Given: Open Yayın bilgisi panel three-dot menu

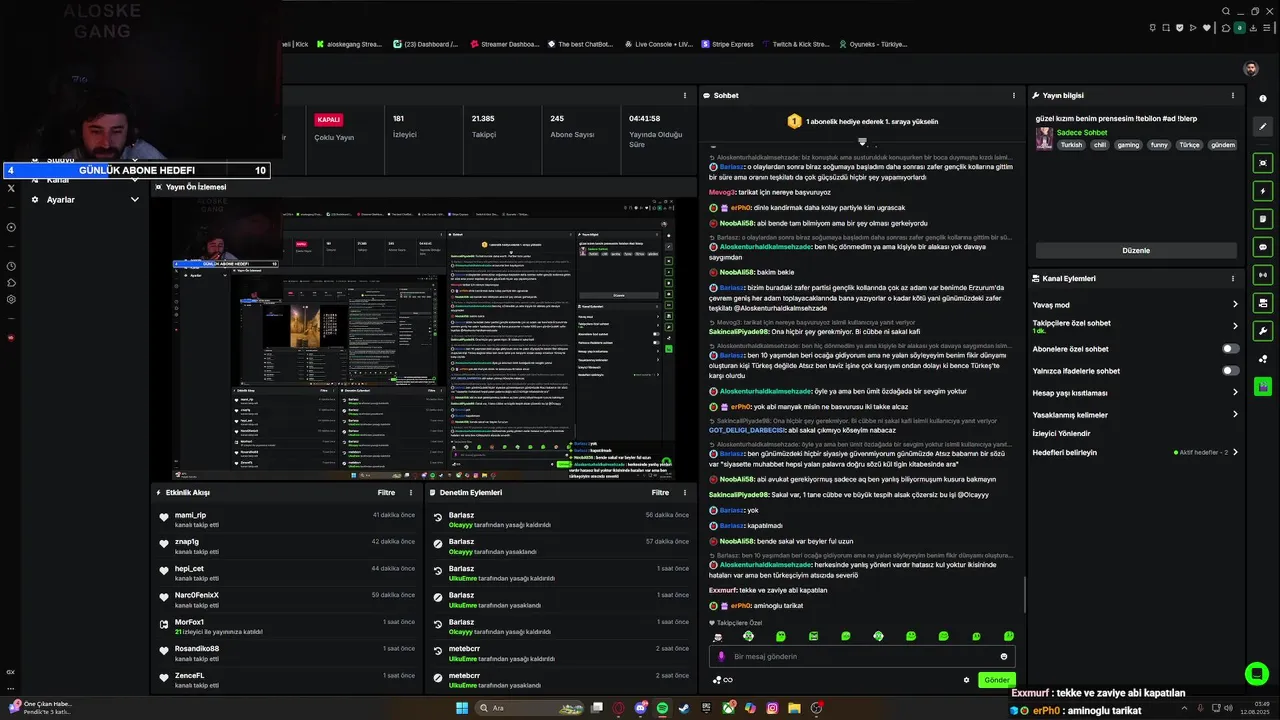Looking at the screenshot, I should [x=1235, y=96].
